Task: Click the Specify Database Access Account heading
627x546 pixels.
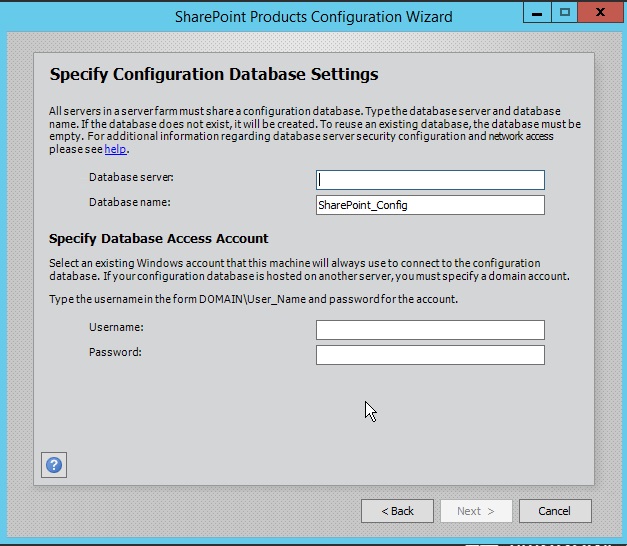Action: pyautogui.click(x=159, y=239)
